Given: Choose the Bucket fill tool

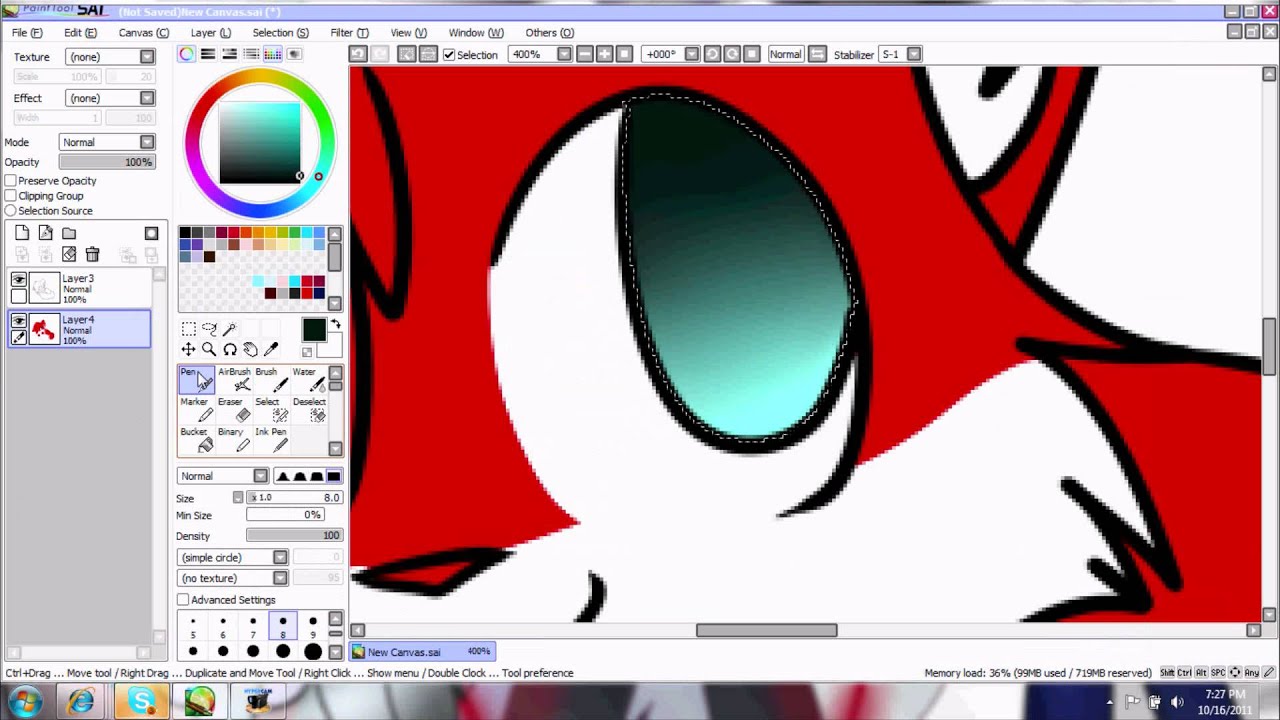Looking at the screenshot, I should (198, 439).
